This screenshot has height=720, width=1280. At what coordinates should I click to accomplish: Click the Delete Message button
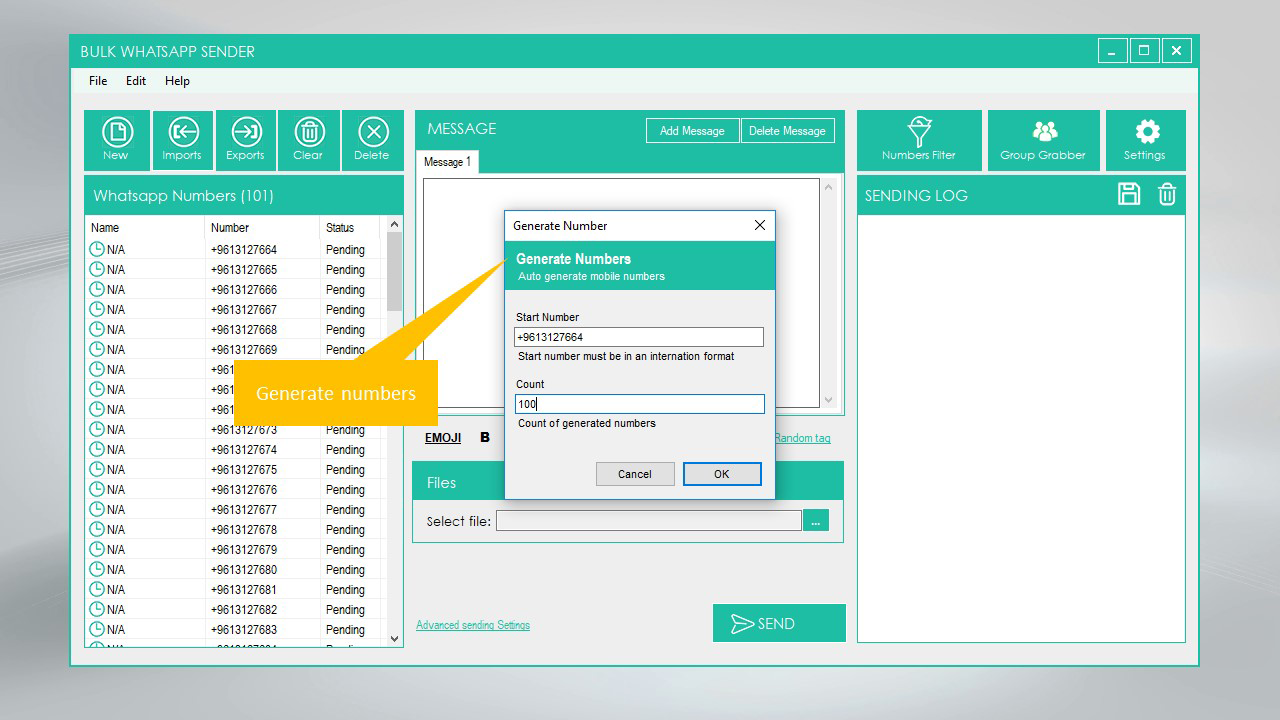[787, 131]
